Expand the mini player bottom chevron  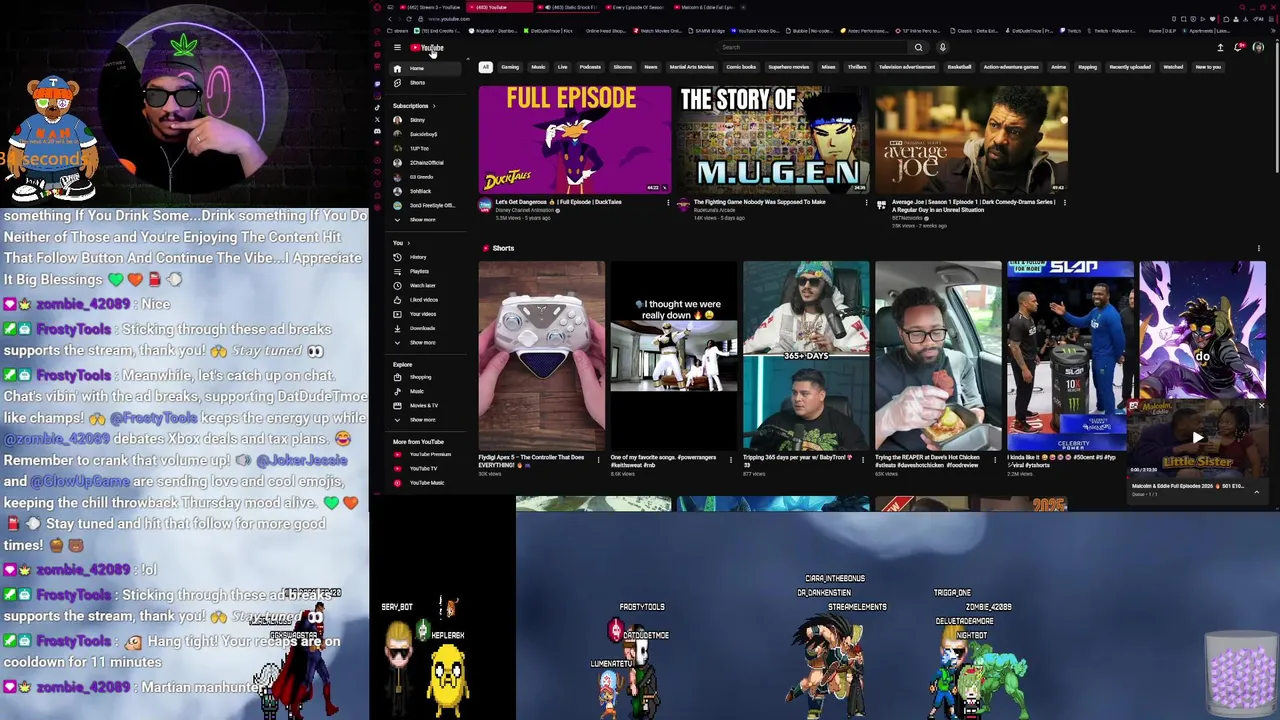[x=1256, y=492]
